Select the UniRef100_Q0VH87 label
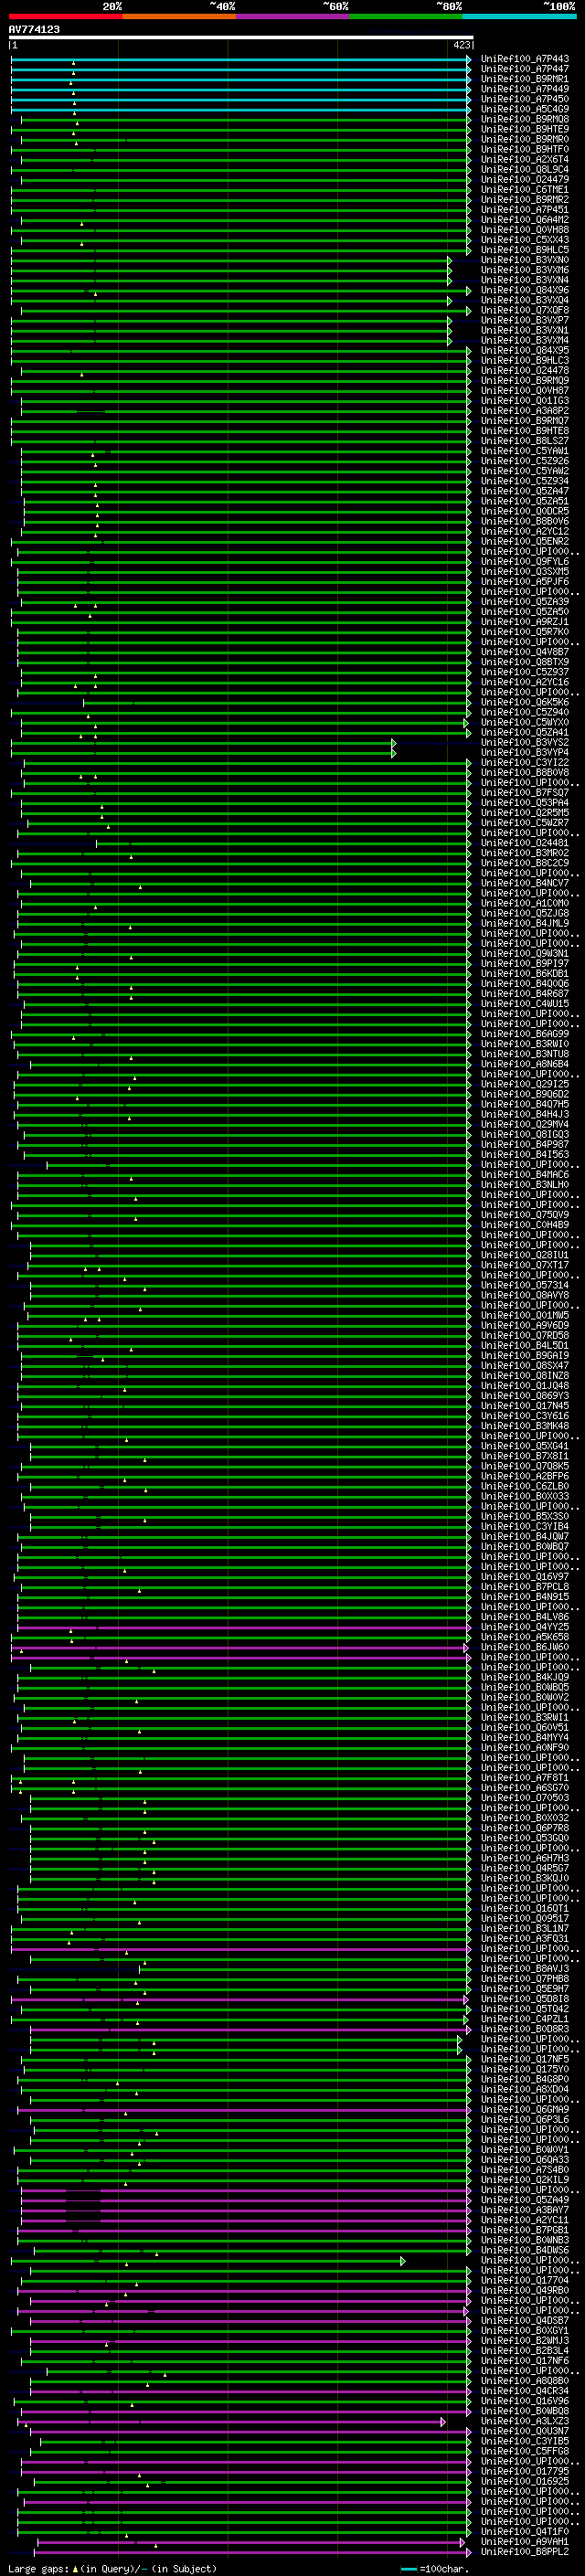Screen dimensions: 585x2576 (x=525, y=390)
